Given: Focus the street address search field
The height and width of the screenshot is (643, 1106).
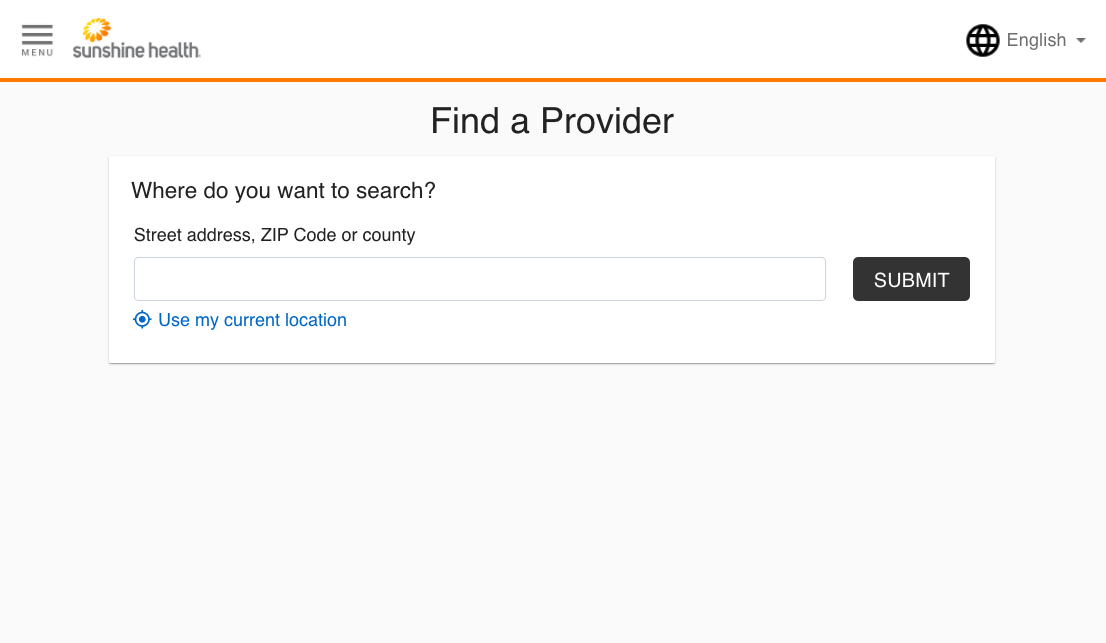Looking at the screenshot, I should point(480,279).
